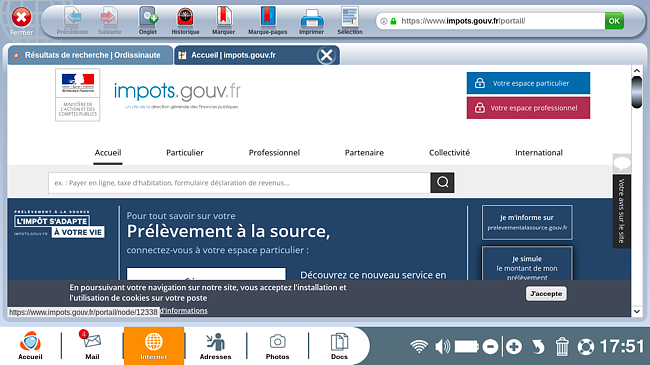Open a new tab with Onglet
Screen dimensions: 650x365
(148, 21)
